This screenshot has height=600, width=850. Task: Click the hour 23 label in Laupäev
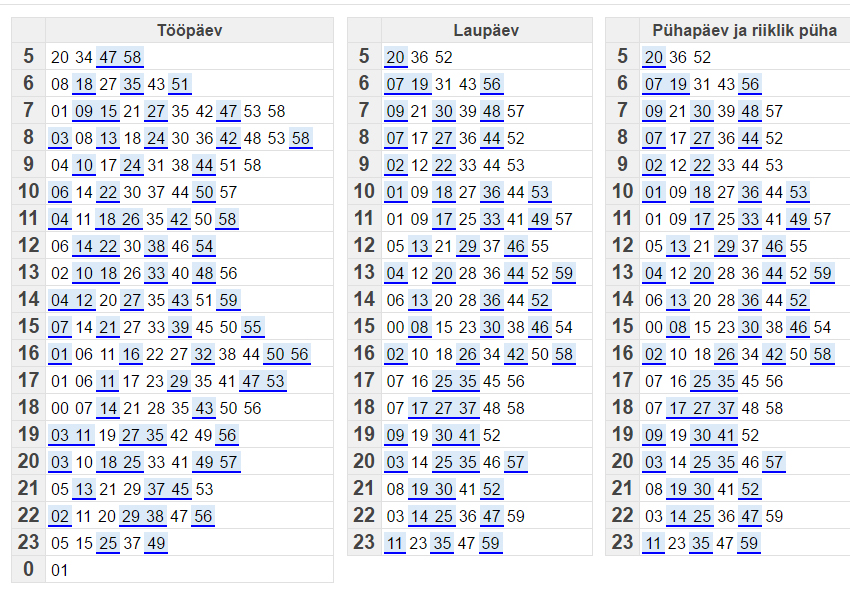pos(364,543)
